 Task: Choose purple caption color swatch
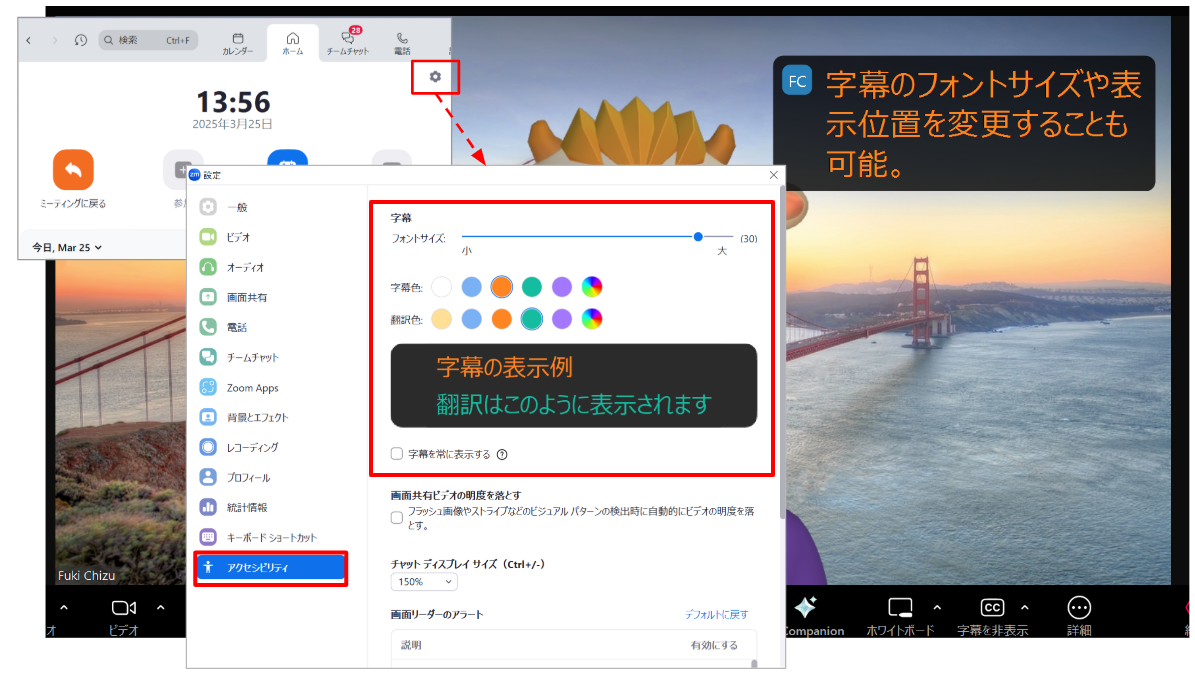(562, 287)
